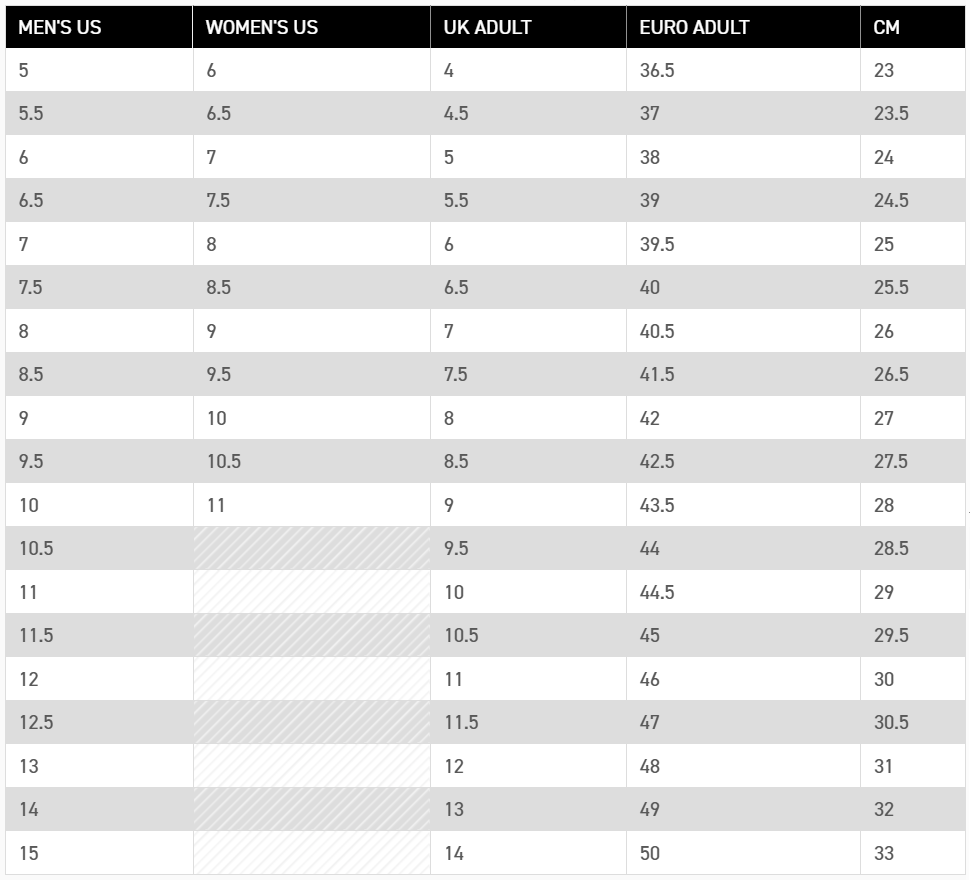Click the Euro size 36.5 cell
Screen dimensions: 972x881
744,70
